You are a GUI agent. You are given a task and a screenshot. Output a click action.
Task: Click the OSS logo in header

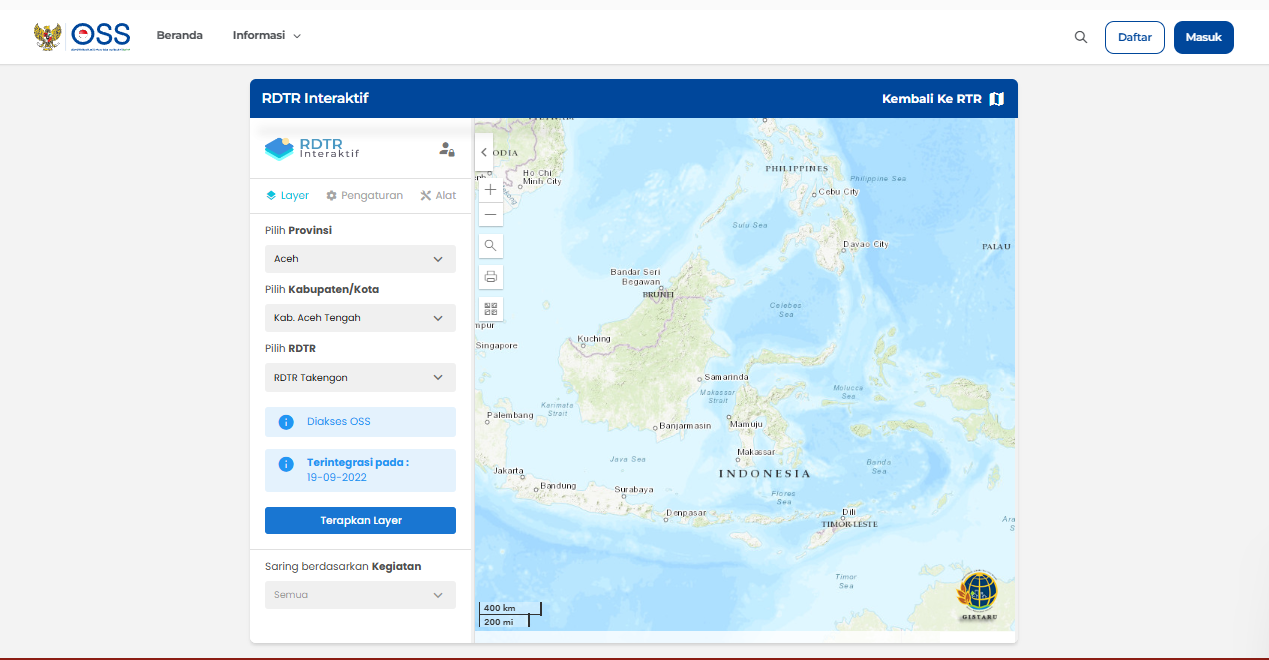[83, 37]
